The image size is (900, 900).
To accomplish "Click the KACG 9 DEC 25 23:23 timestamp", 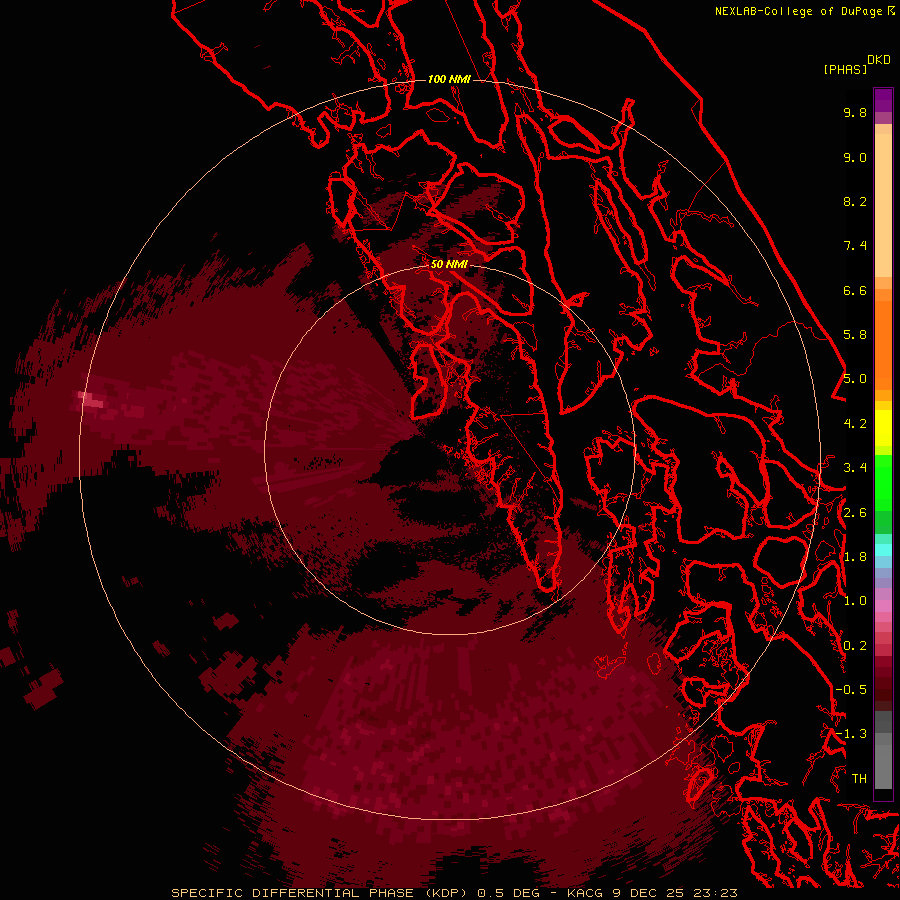I will [652, 893].
